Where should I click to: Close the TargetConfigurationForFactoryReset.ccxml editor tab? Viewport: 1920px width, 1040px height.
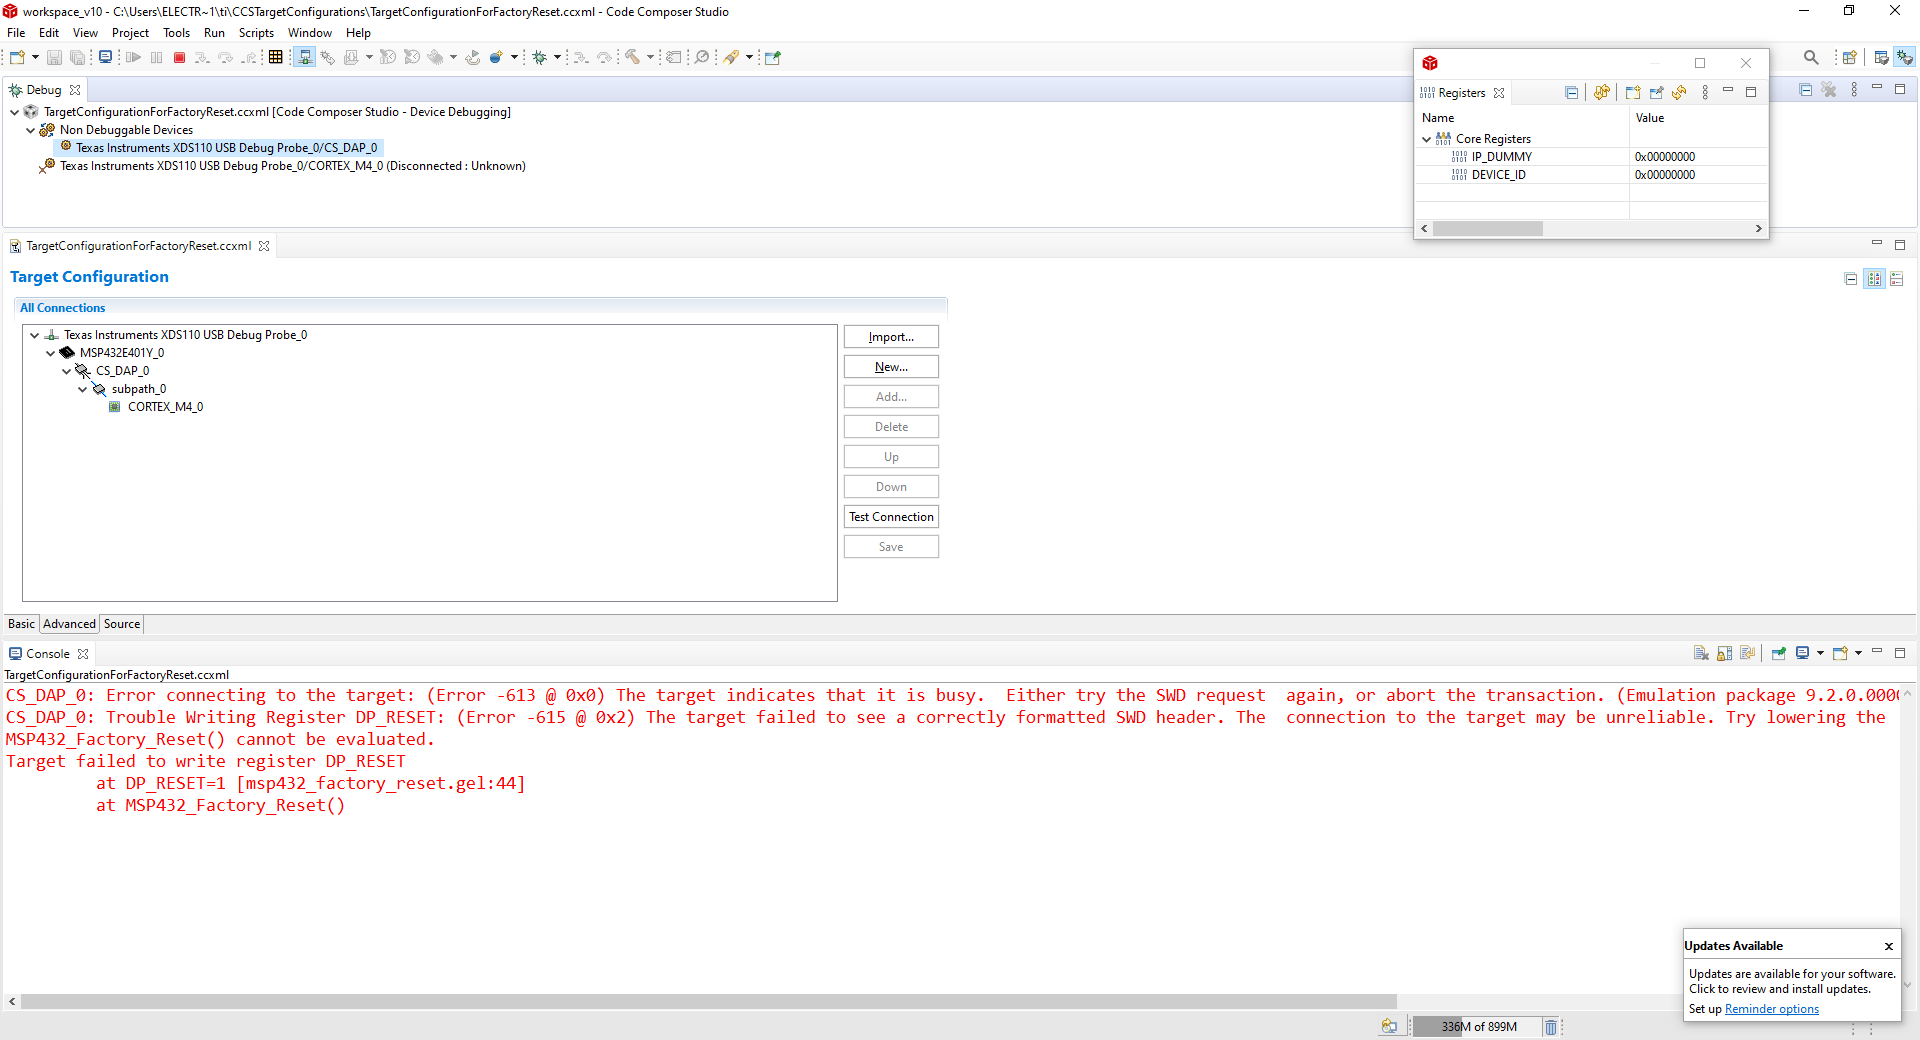coord(264,246)
